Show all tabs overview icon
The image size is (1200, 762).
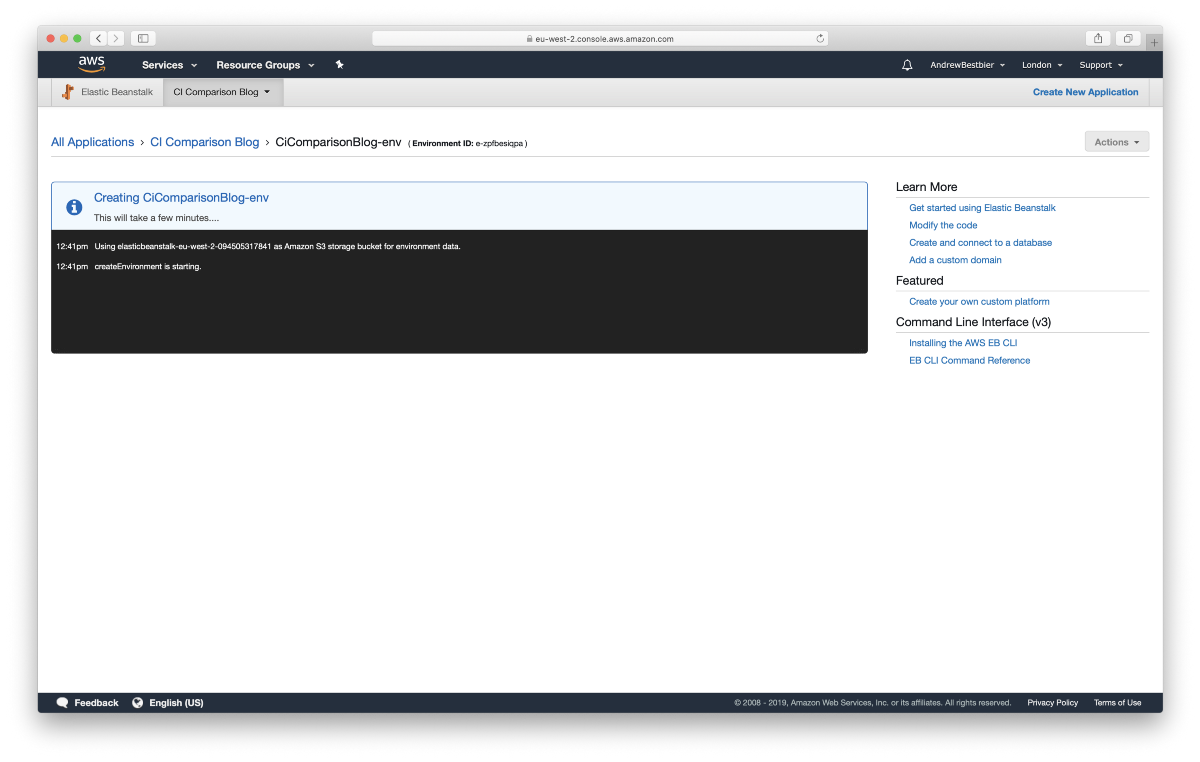(x=1127, y=38)
